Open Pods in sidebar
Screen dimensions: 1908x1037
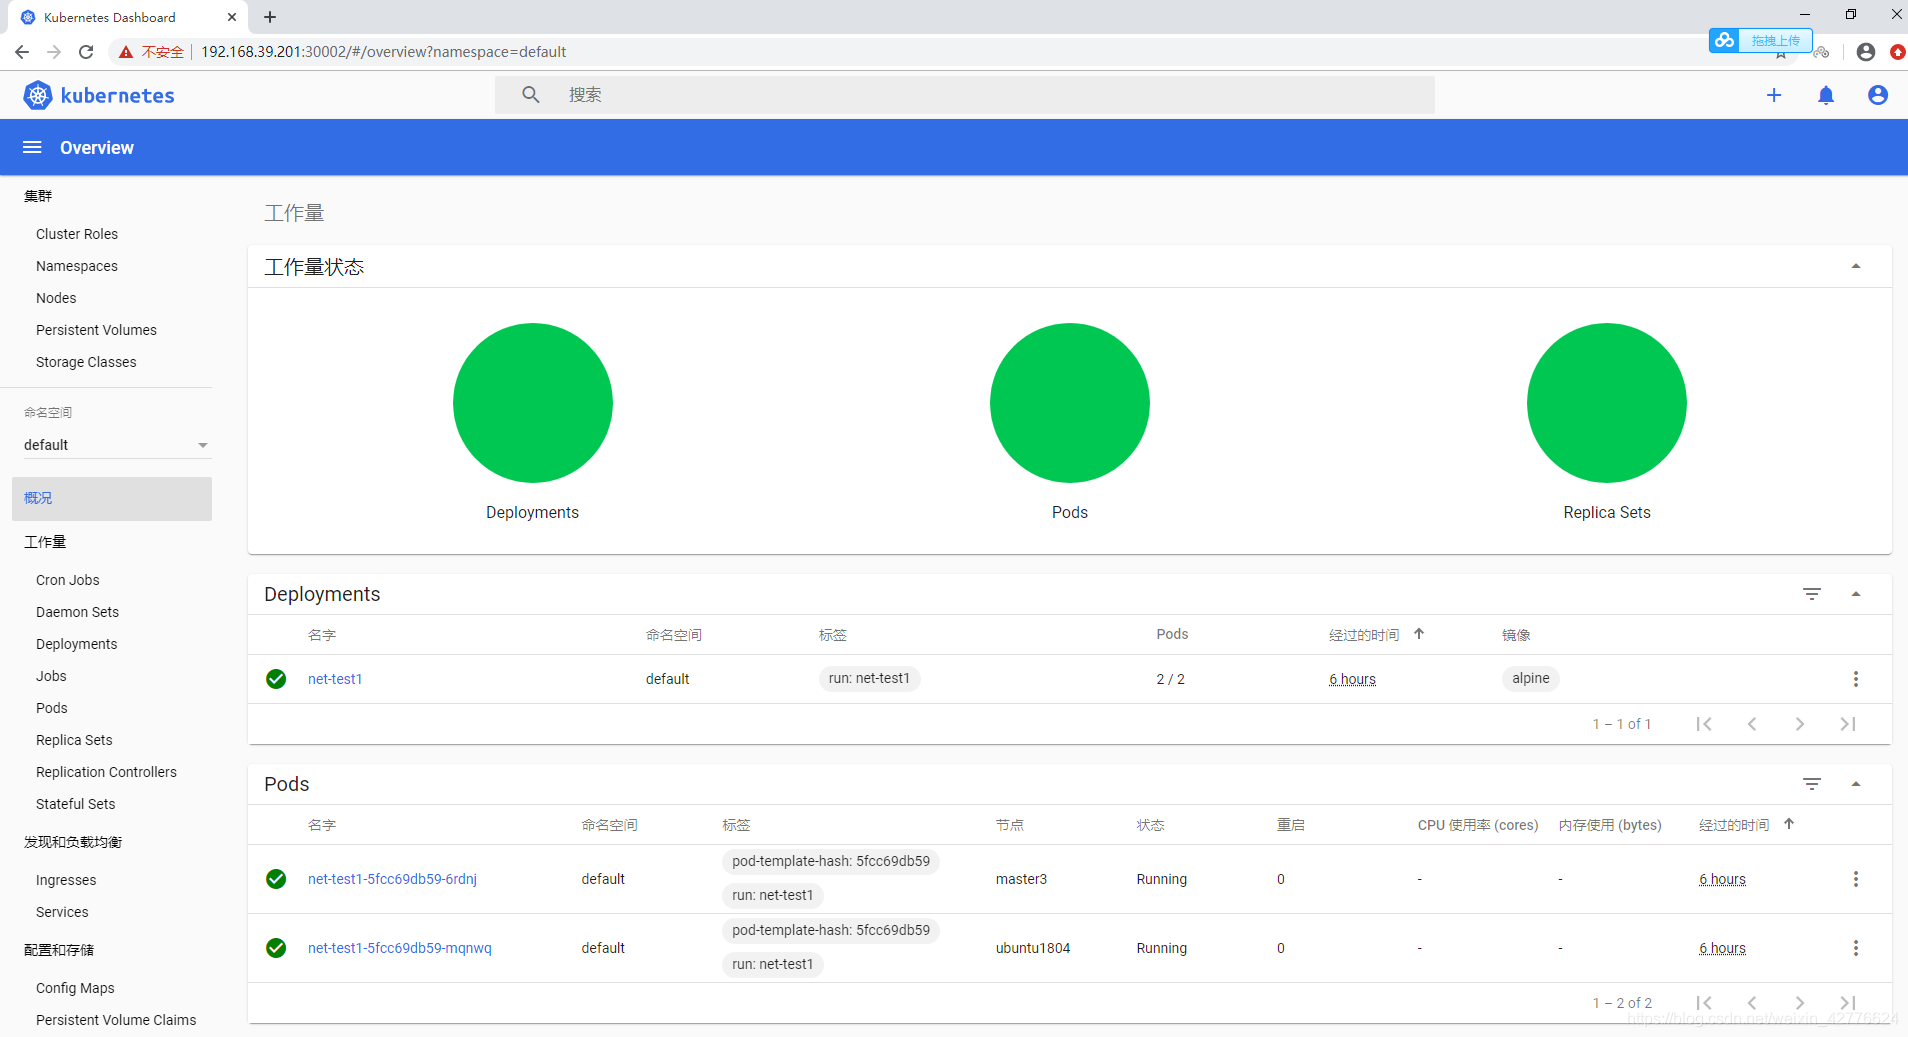click(x=52, y=708)
